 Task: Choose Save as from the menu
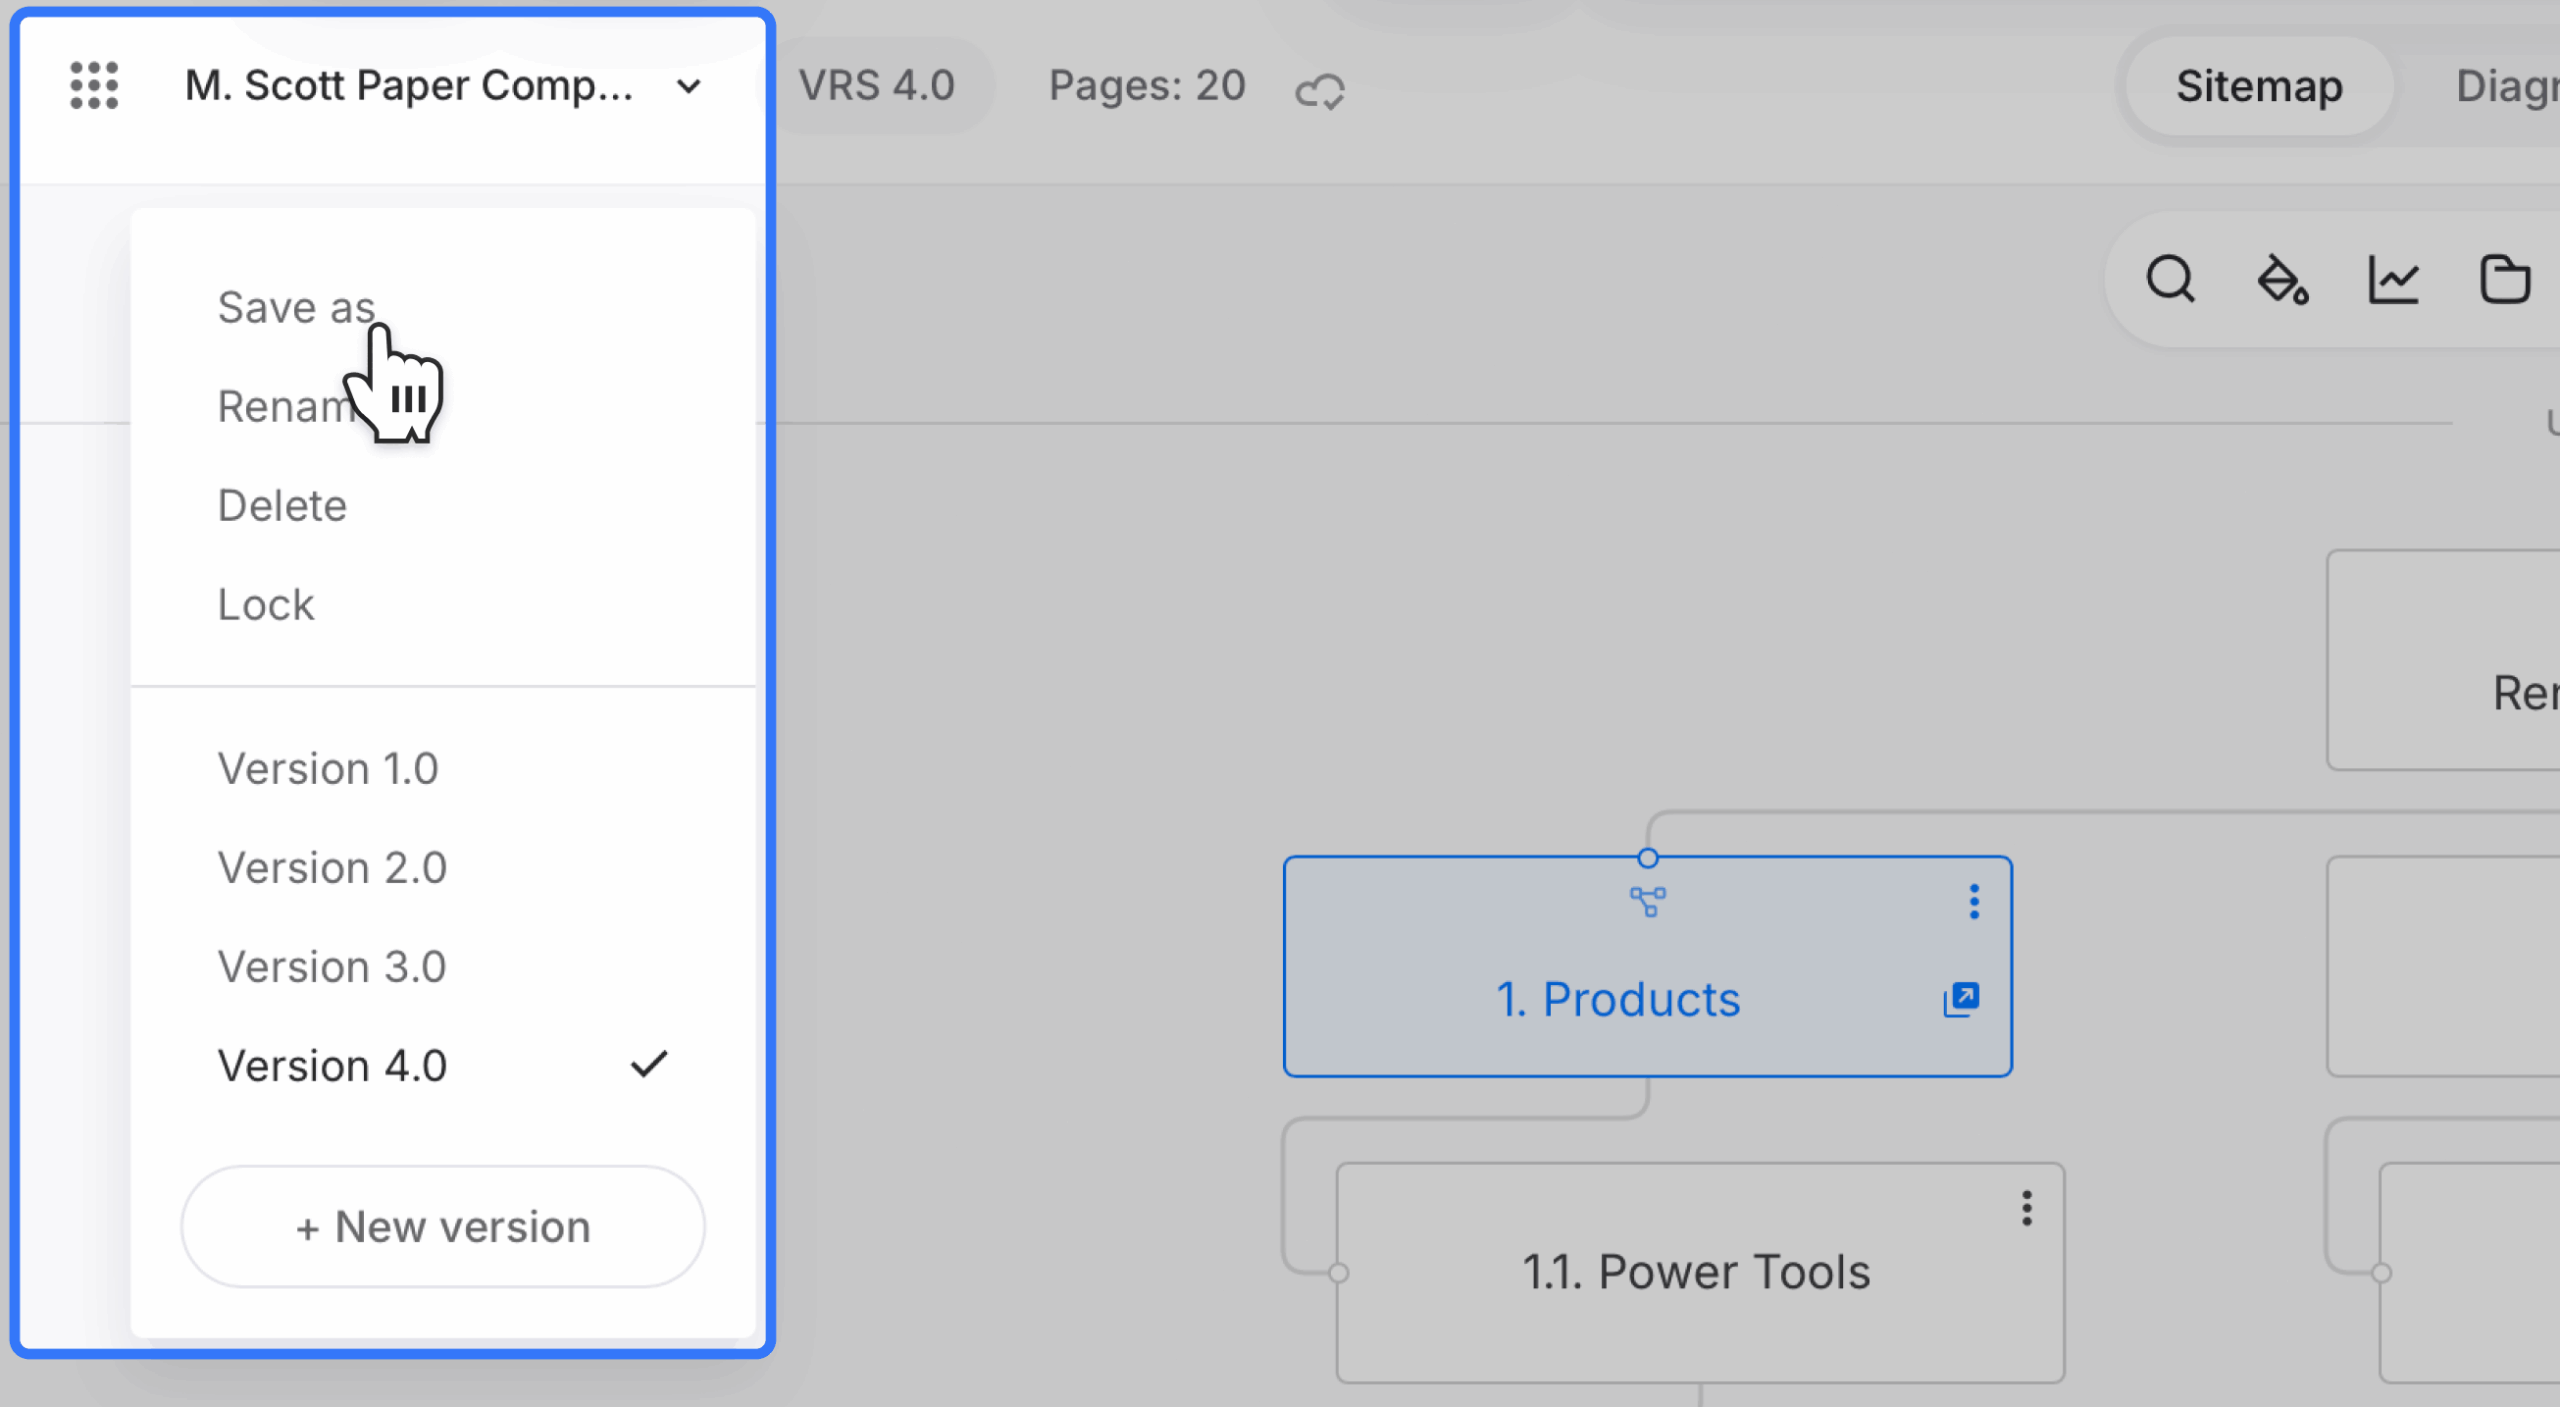[x=296, y=307]
